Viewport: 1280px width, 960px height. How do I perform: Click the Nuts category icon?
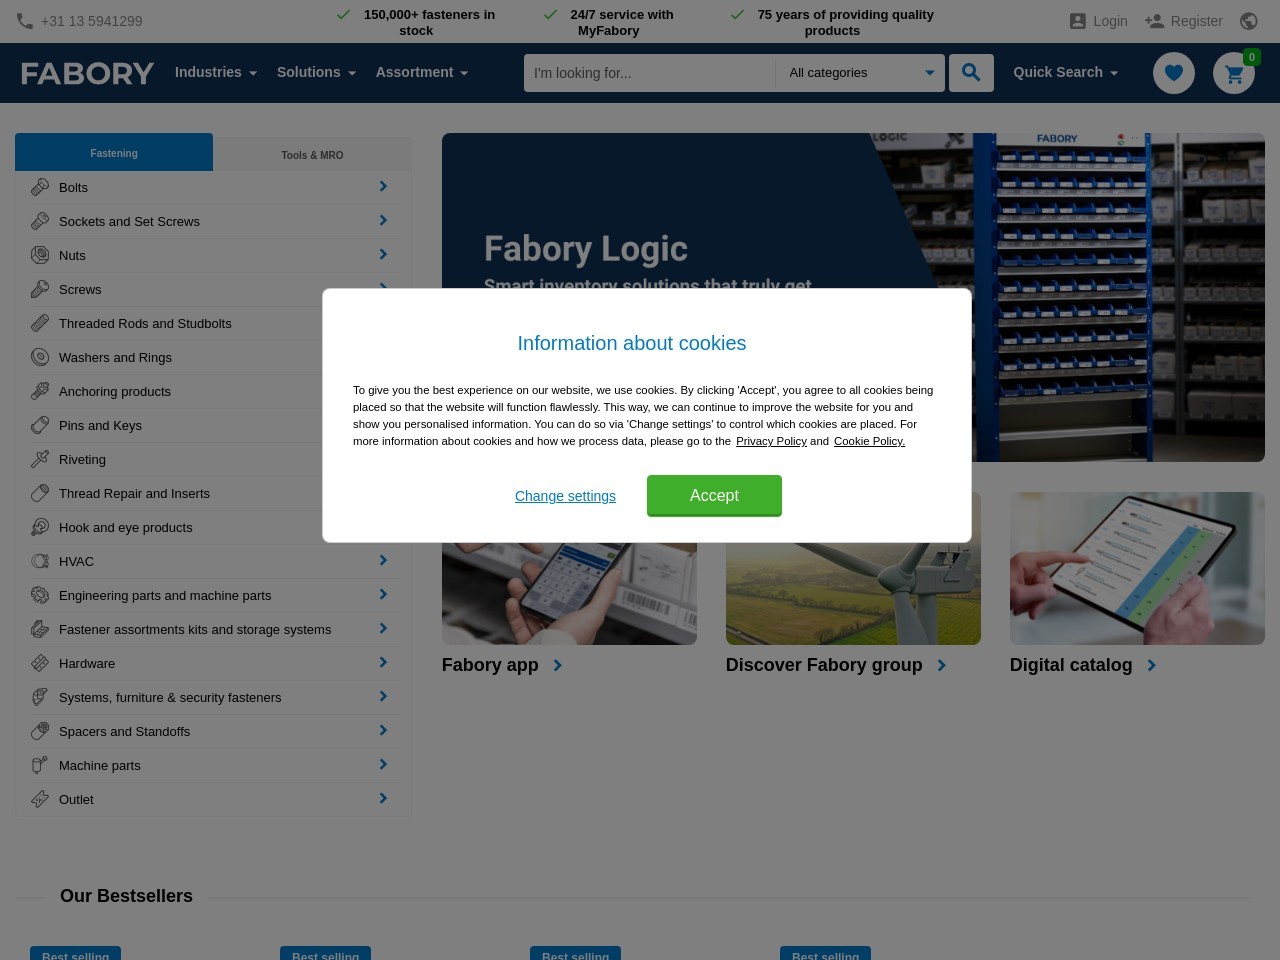40,255
